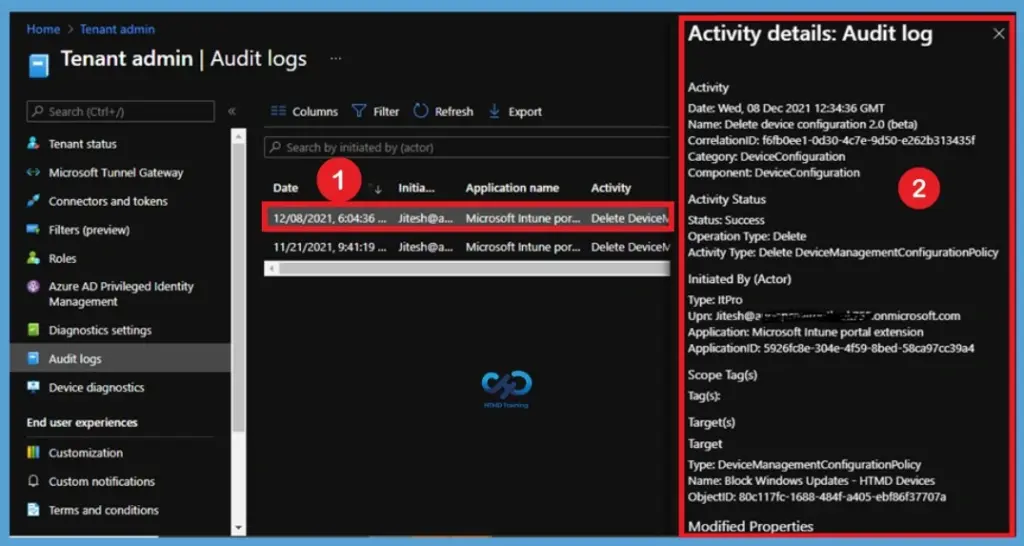
Task: Click the Filter button label
Action: click(386, 112)
